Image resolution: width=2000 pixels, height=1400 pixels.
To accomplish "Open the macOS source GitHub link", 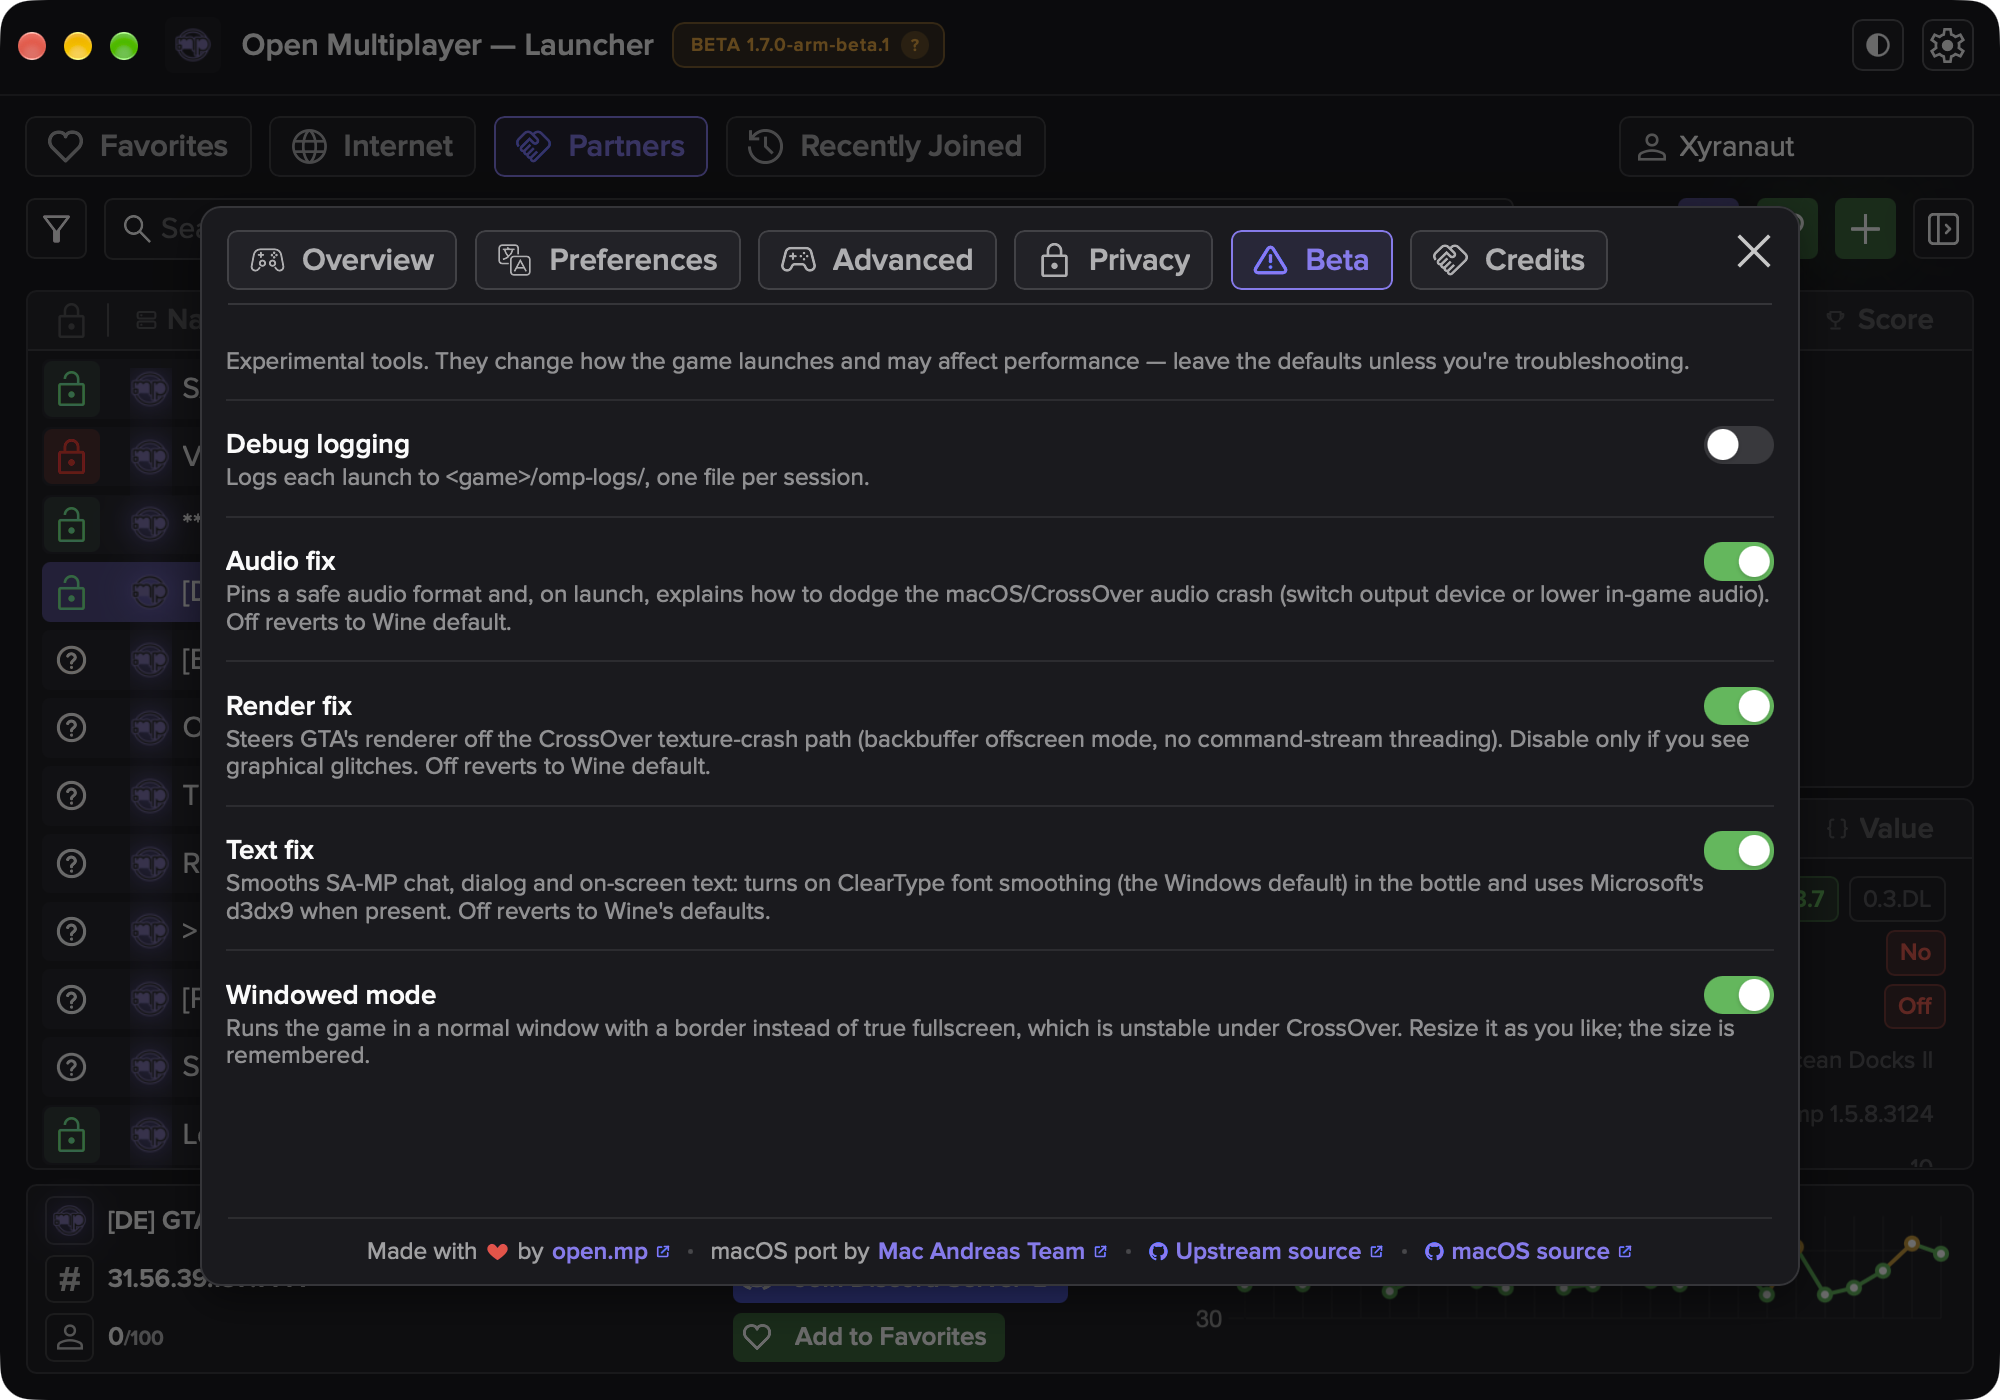I will coord(1528,1251).
